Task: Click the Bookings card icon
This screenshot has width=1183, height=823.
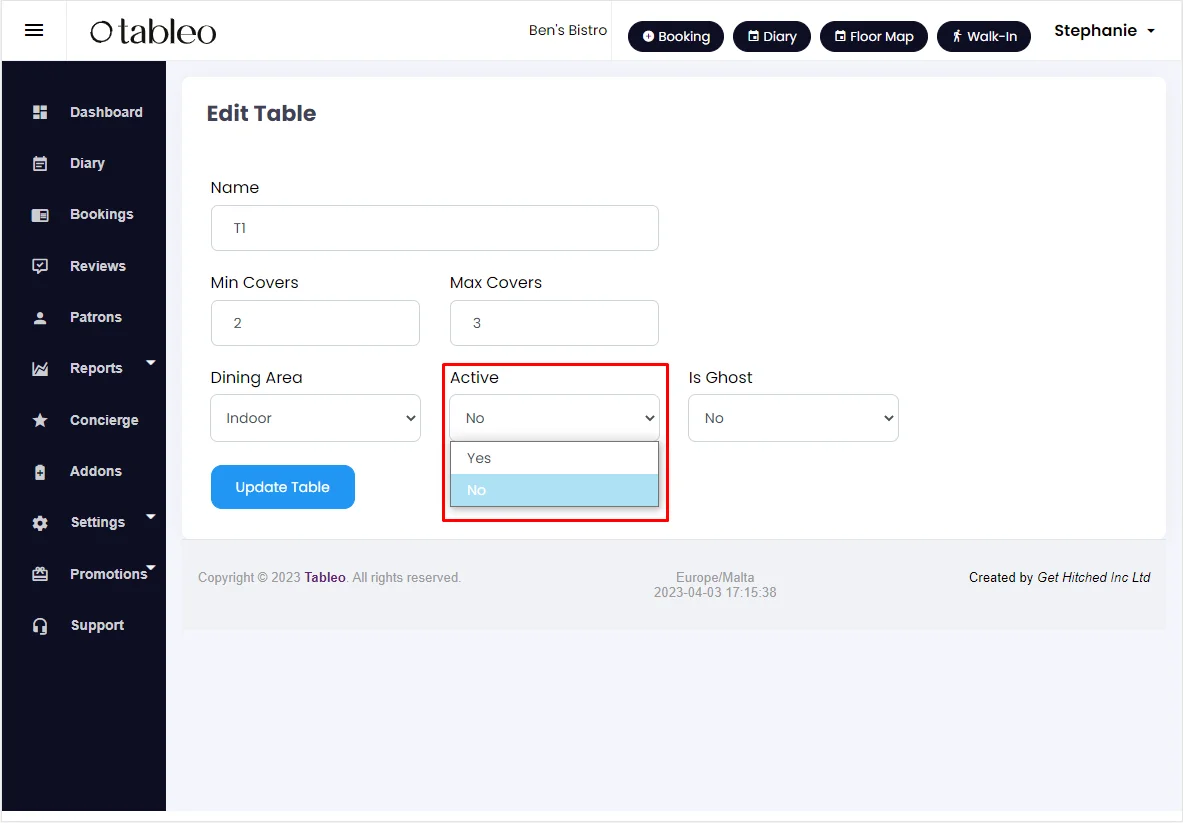Action: pos(40,215)
